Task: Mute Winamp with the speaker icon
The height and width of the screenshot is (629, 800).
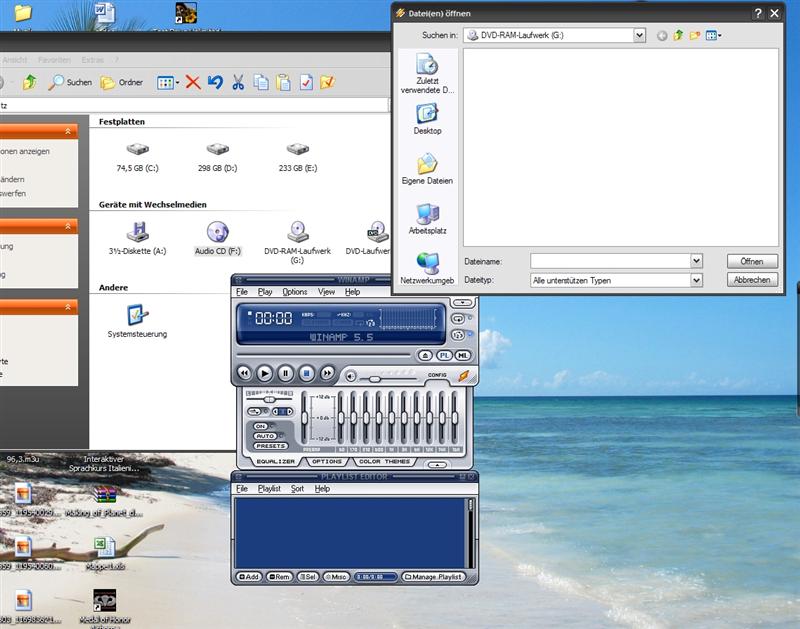Action: pos(351,376)
